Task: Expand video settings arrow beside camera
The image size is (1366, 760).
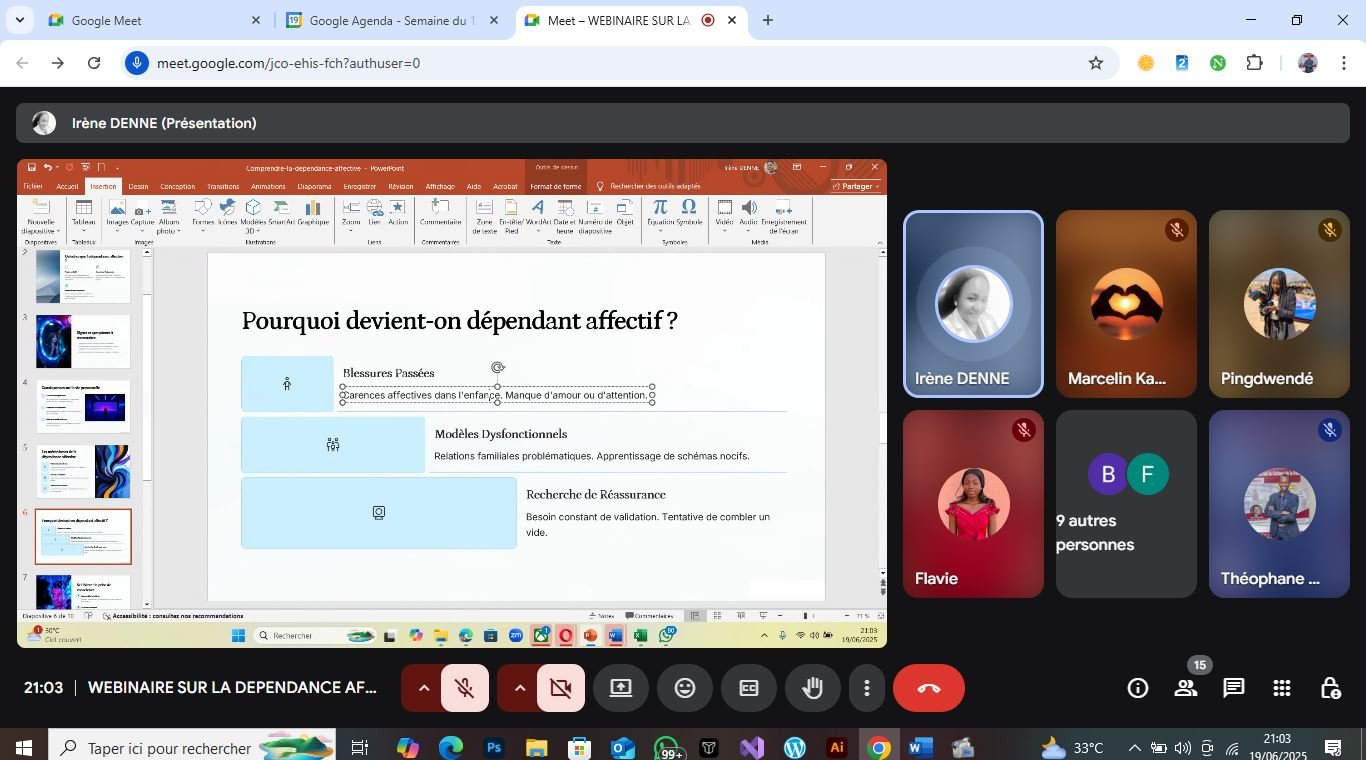Action: click(x=519, y=688)
